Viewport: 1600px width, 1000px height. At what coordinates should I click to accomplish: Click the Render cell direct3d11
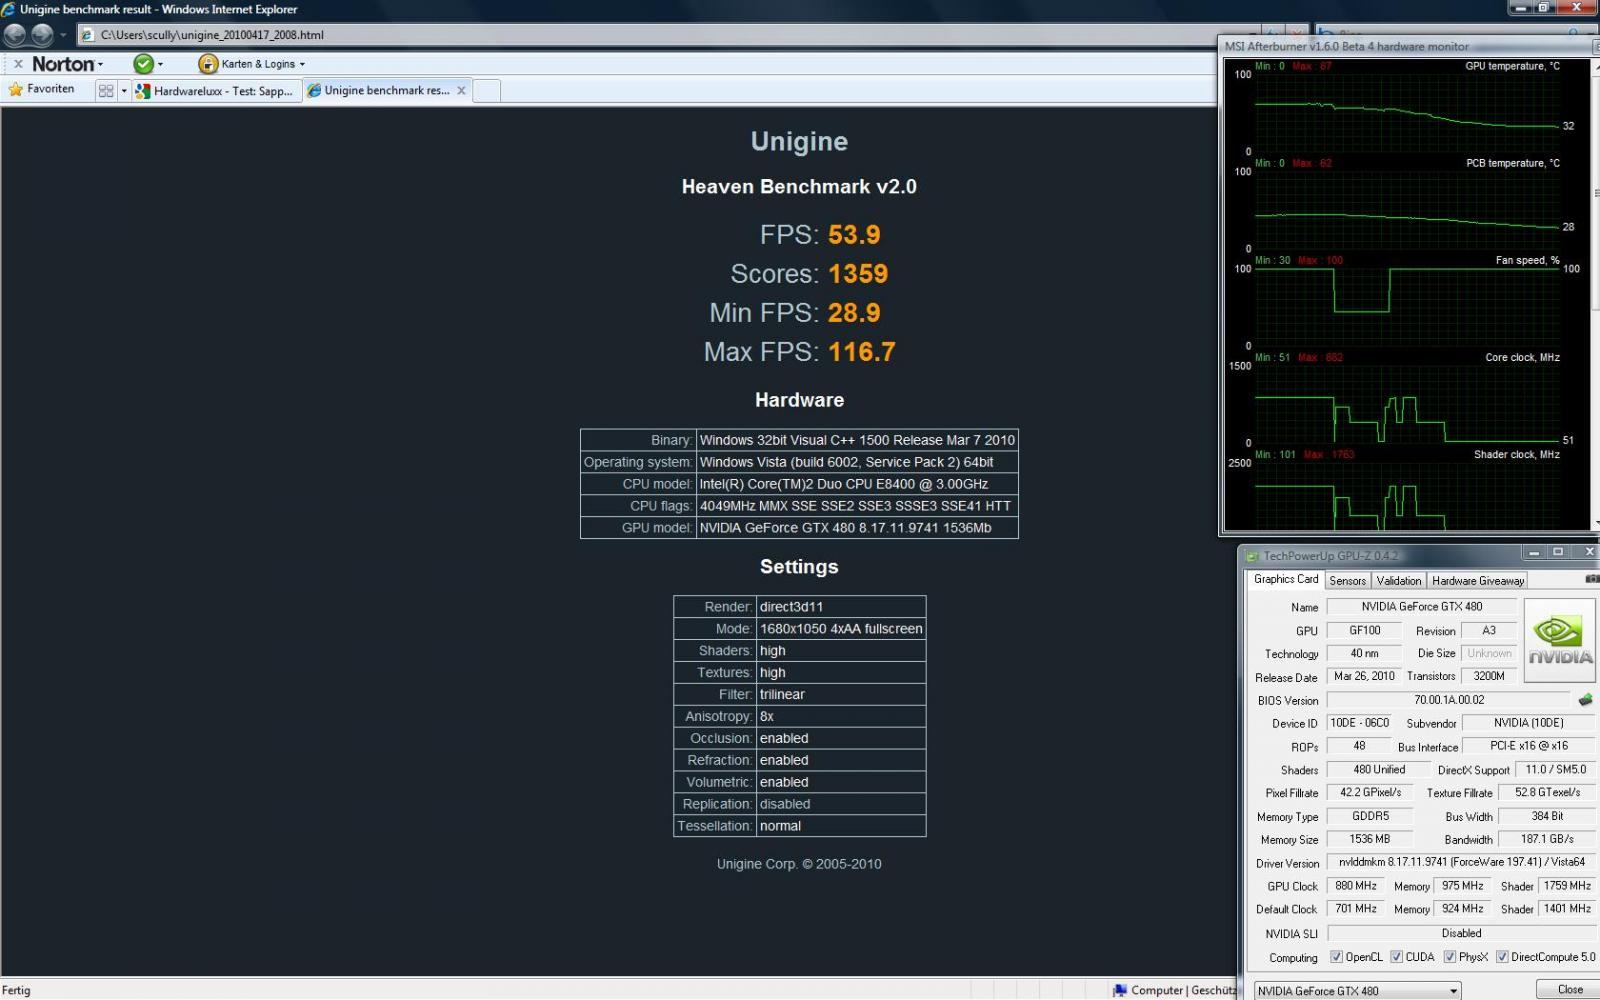point(841,607)
